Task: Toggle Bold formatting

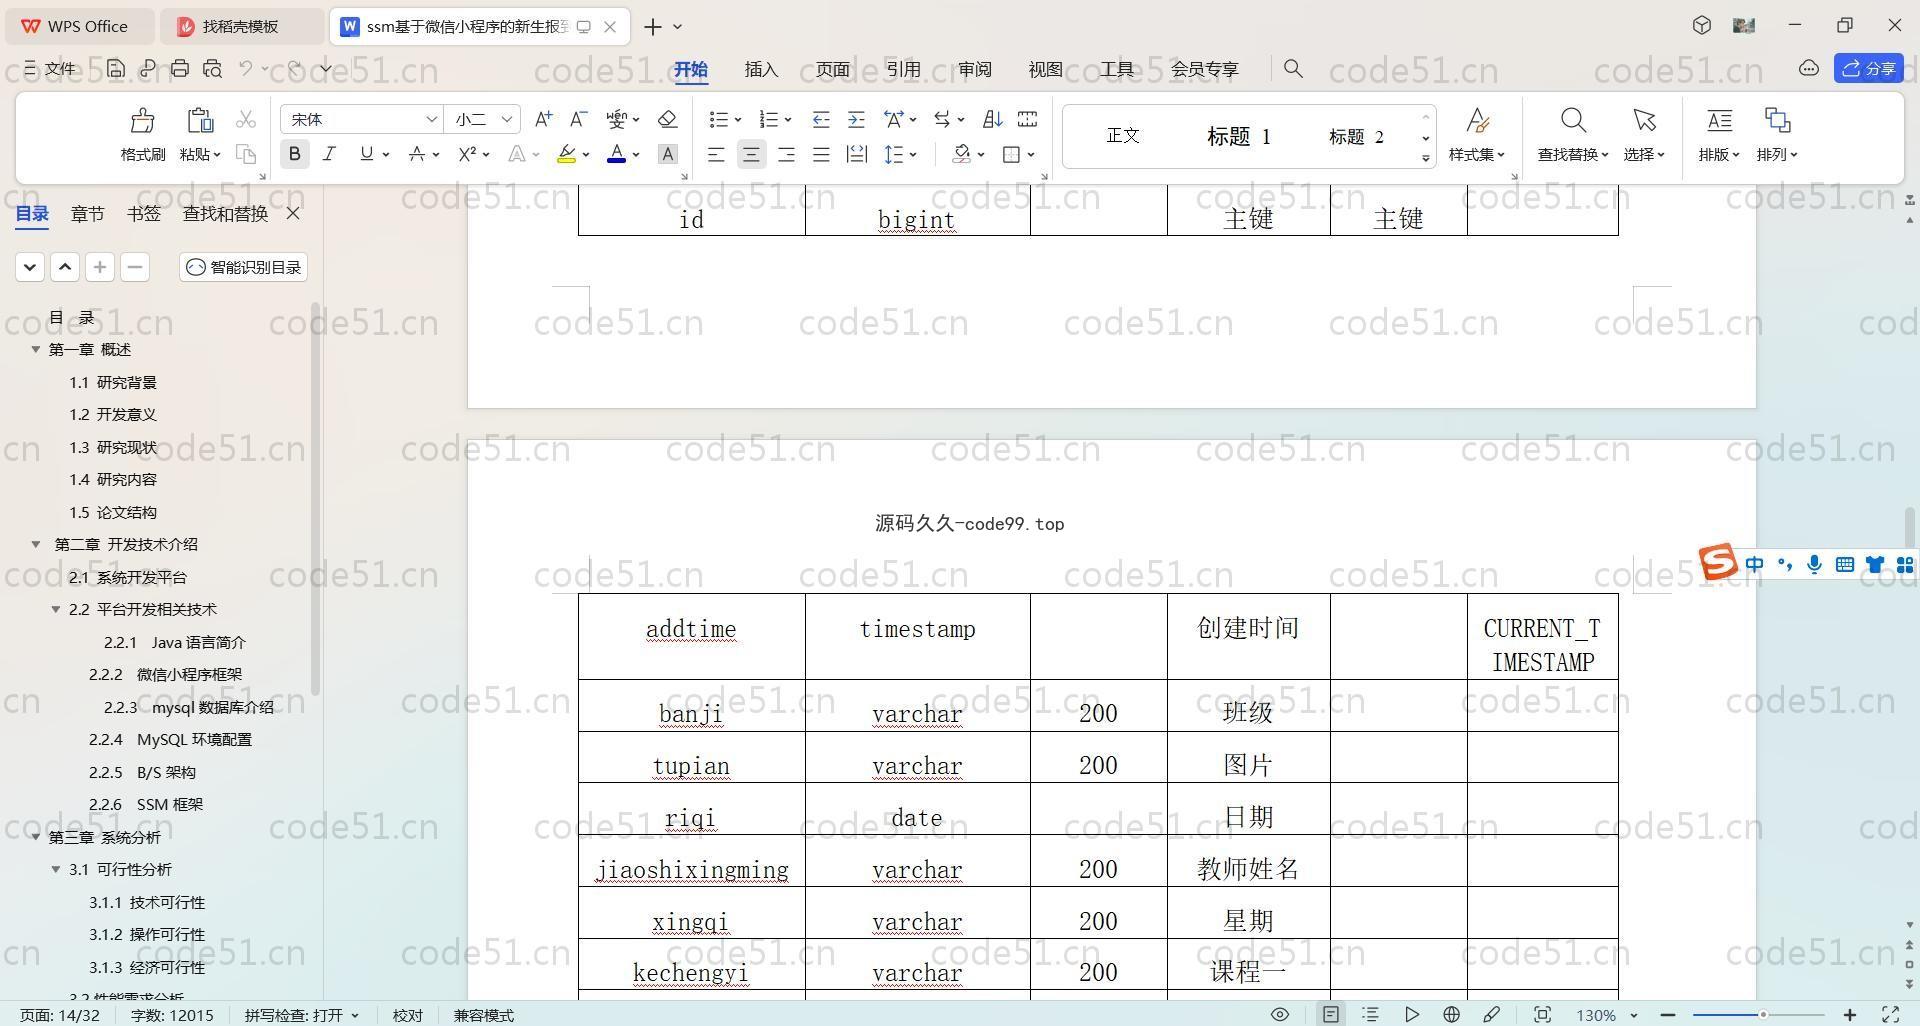Action: coord(294,154)
